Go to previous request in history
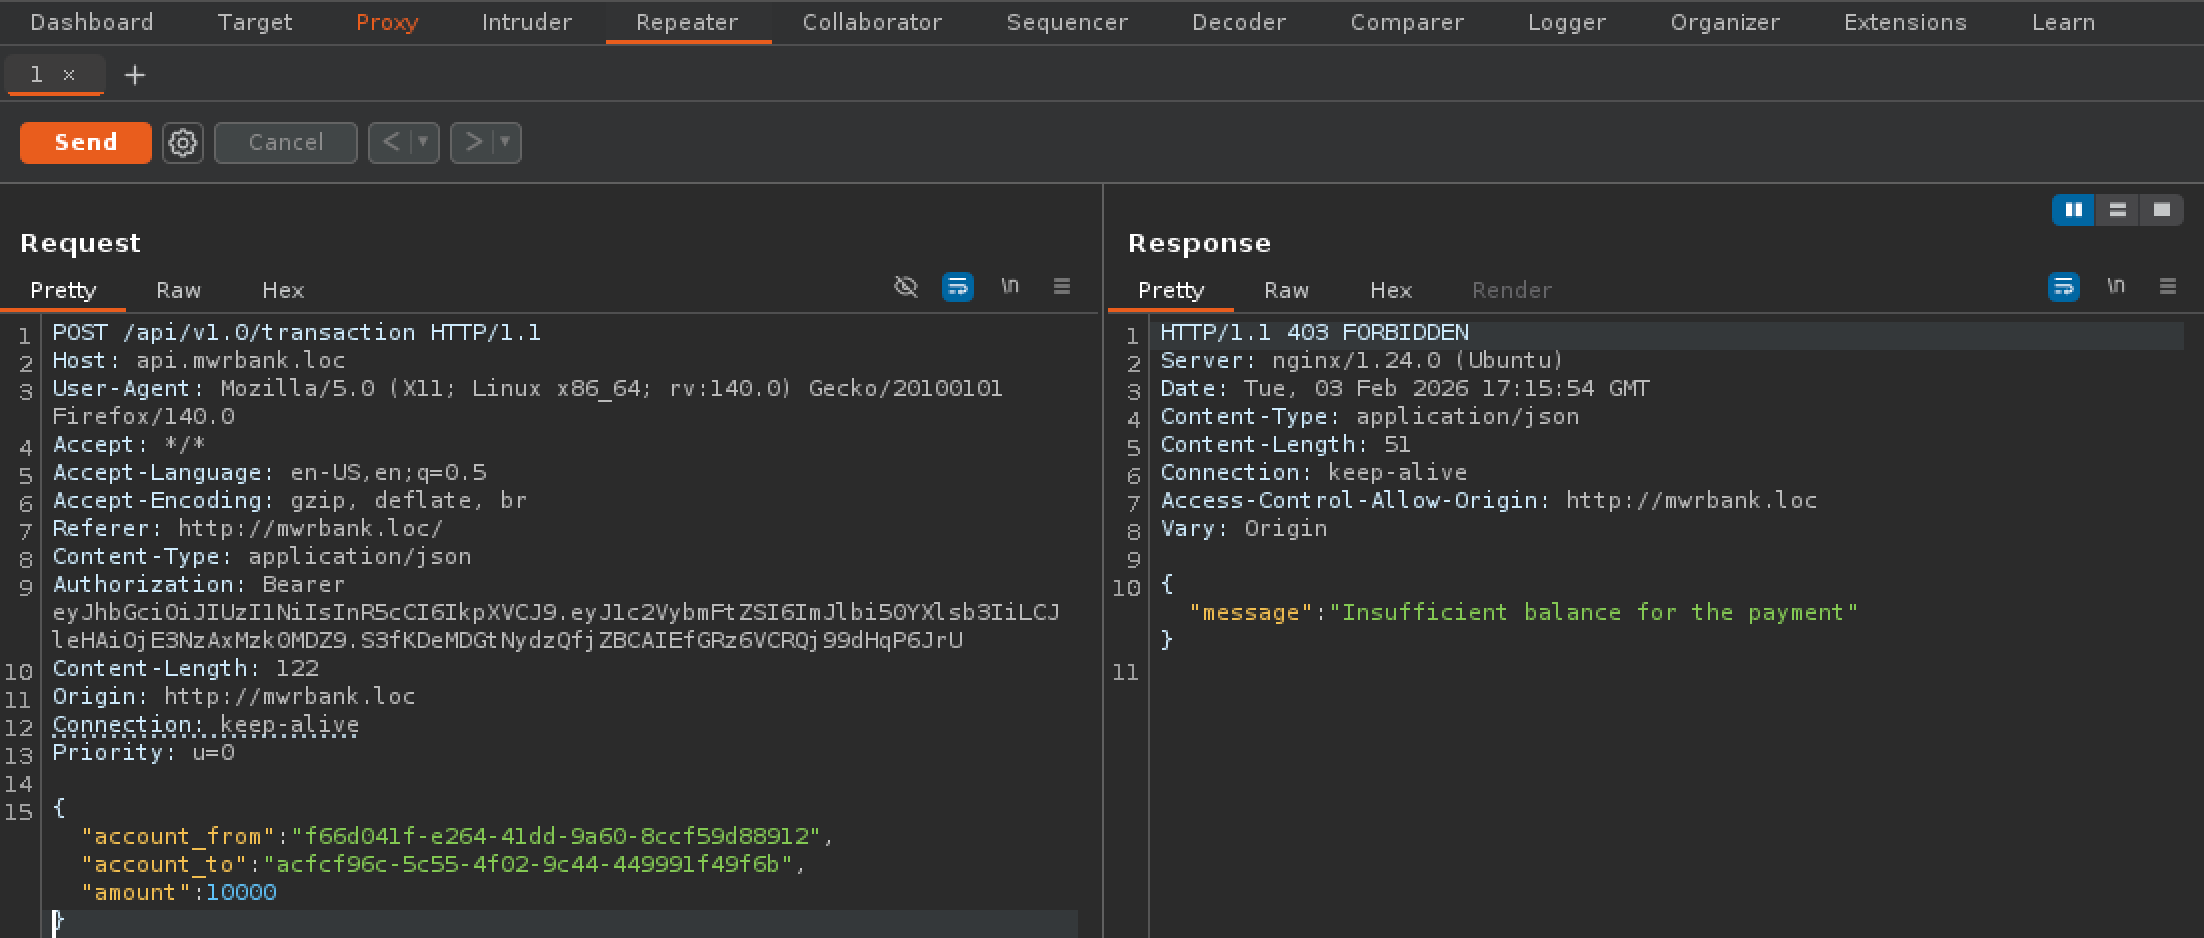Screen dimensions: 2204x938 390,143
